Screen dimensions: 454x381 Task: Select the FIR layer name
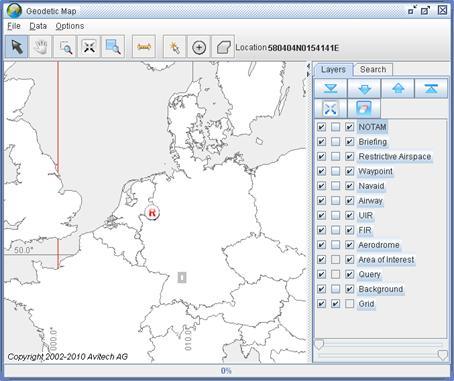pos(365,230)
